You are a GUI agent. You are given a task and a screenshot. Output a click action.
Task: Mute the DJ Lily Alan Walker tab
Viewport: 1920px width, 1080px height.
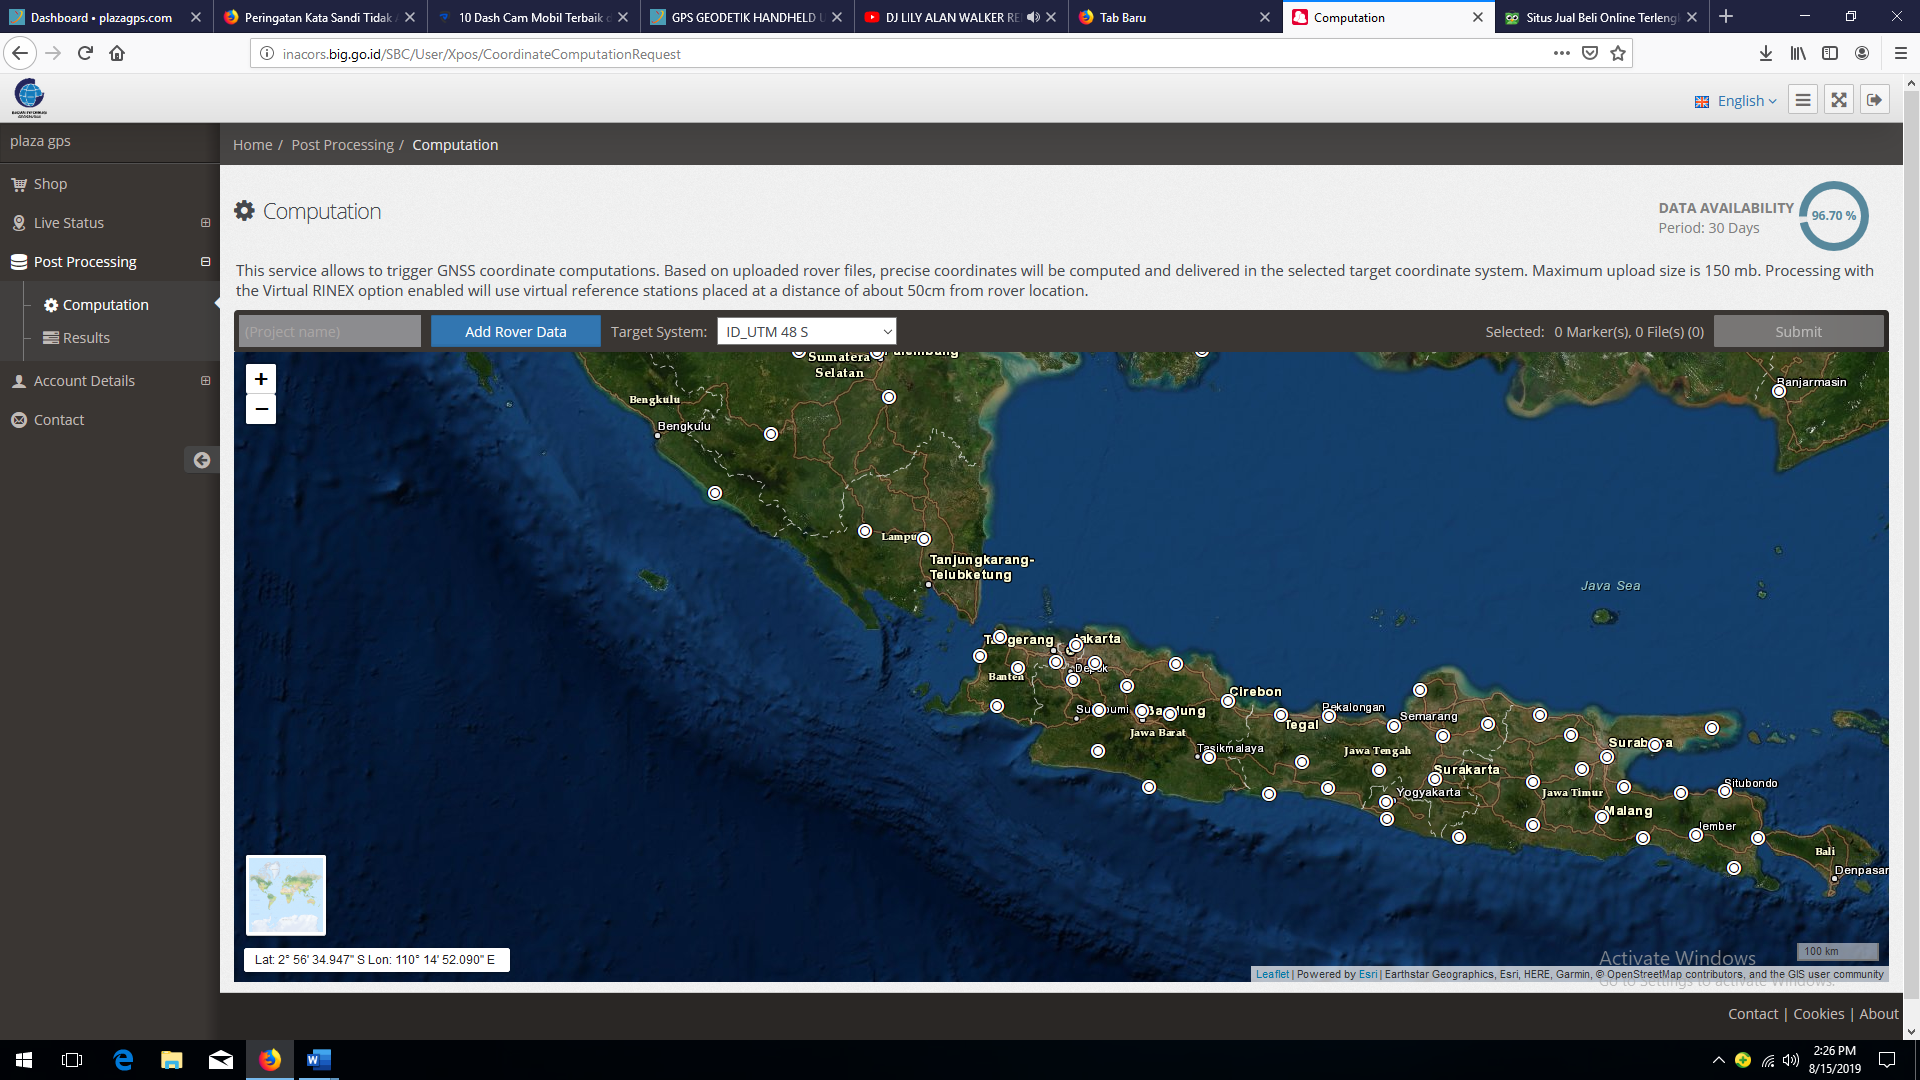(x=1033, y=17)
